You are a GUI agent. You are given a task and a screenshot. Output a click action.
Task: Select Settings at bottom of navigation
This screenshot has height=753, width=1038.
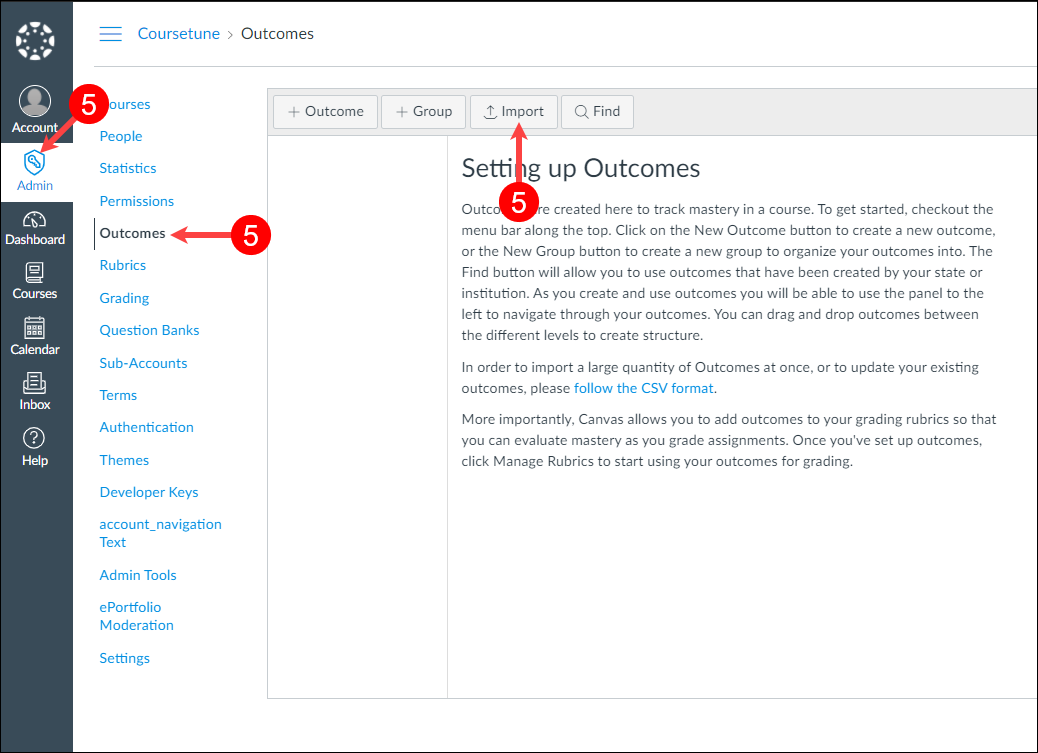(125, 658)
